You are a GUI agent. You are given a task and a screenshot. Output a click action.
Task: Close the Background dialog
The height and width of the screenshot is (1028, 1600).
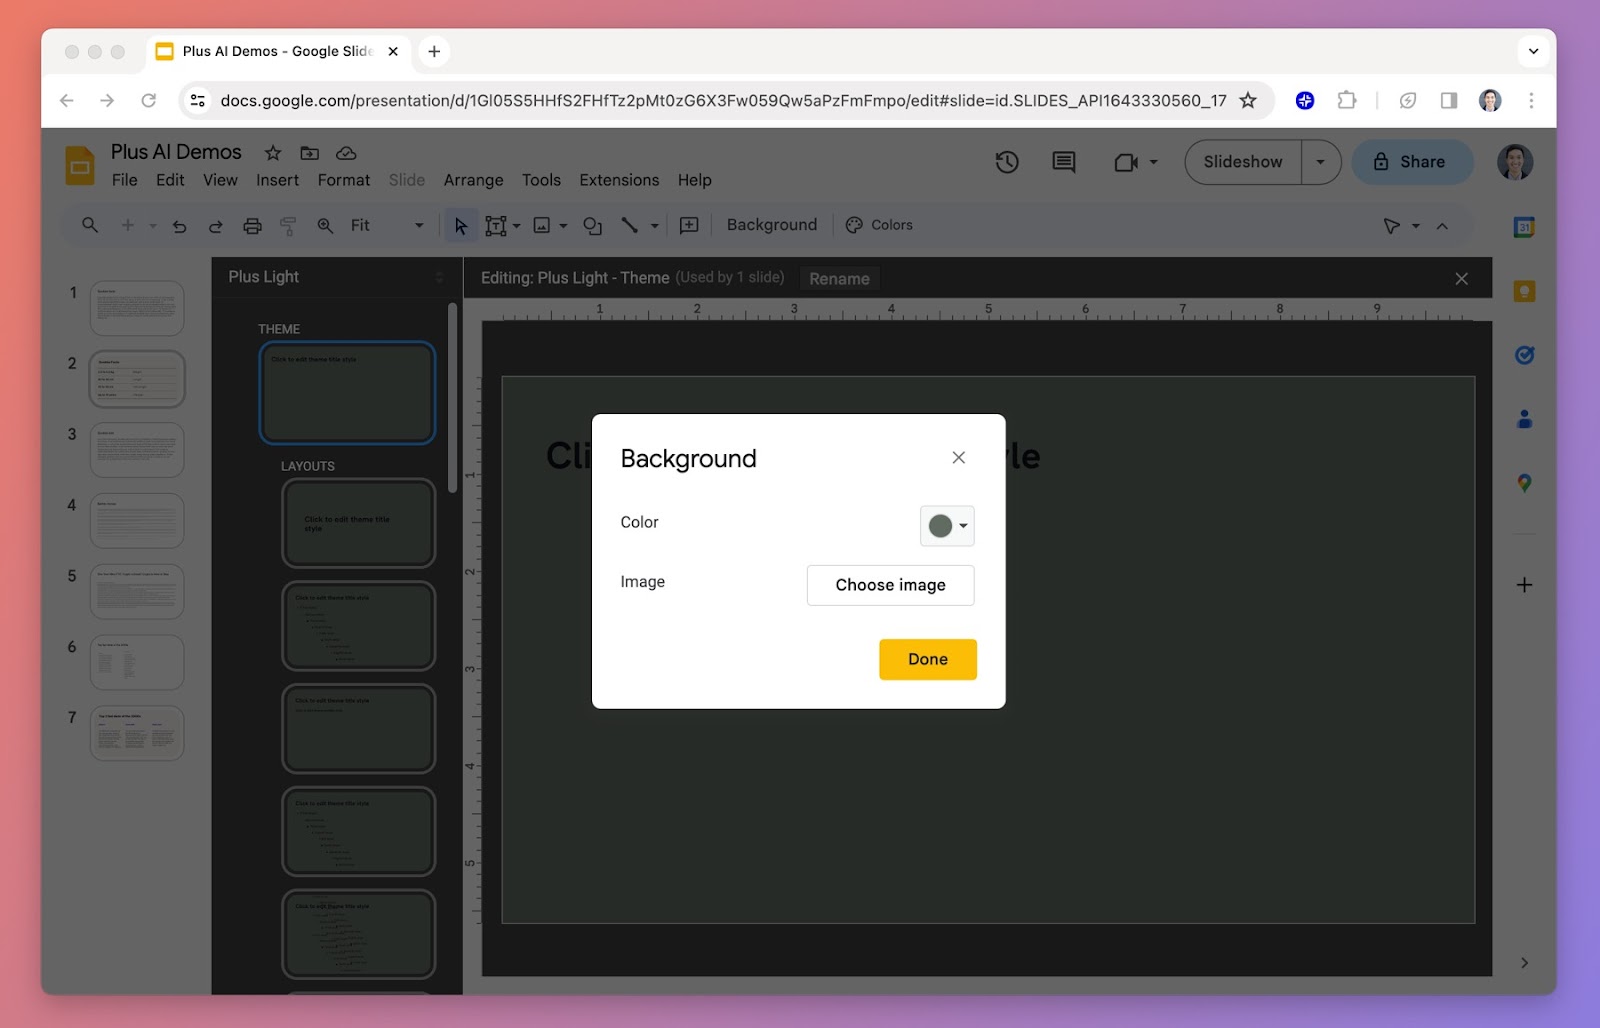958,458
